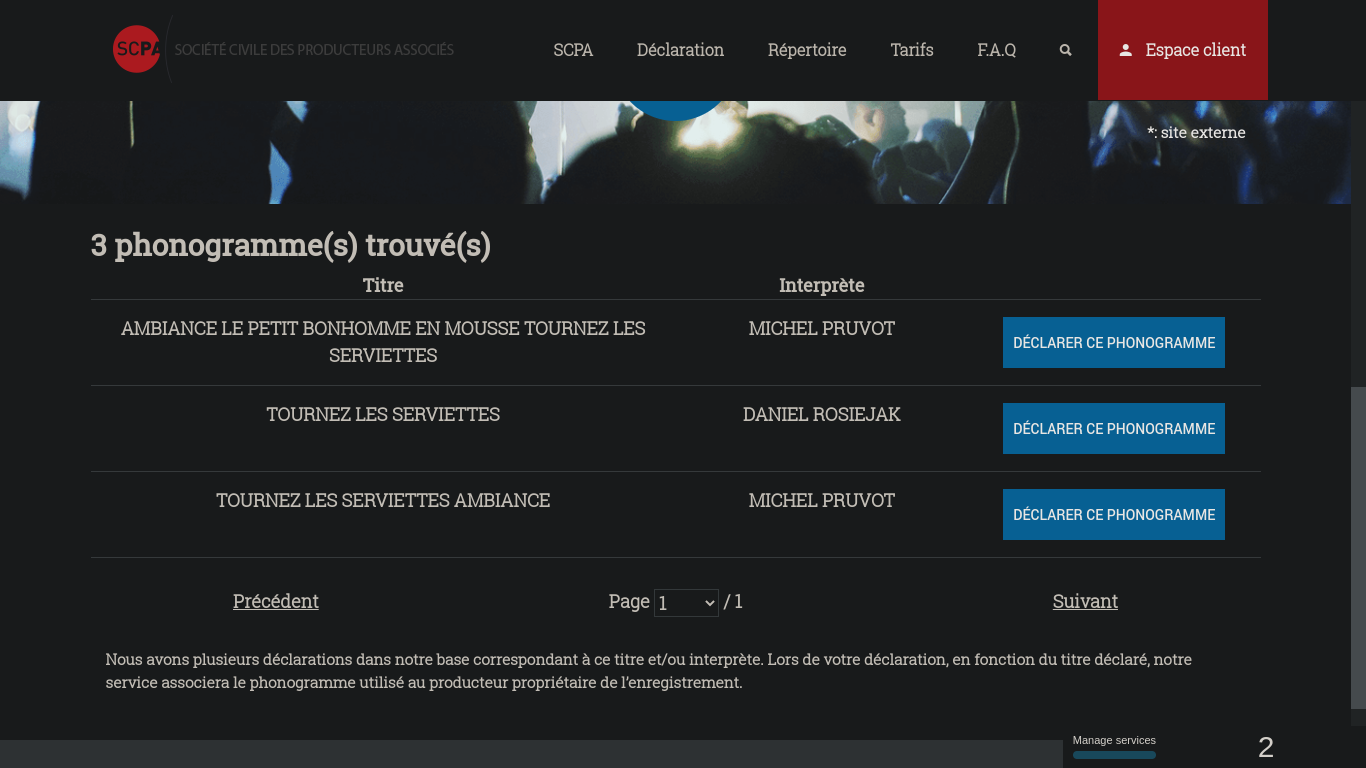Click title AMBIANCE LE PETIT BONHOMME EN MOUSSE

pos(383,341)
